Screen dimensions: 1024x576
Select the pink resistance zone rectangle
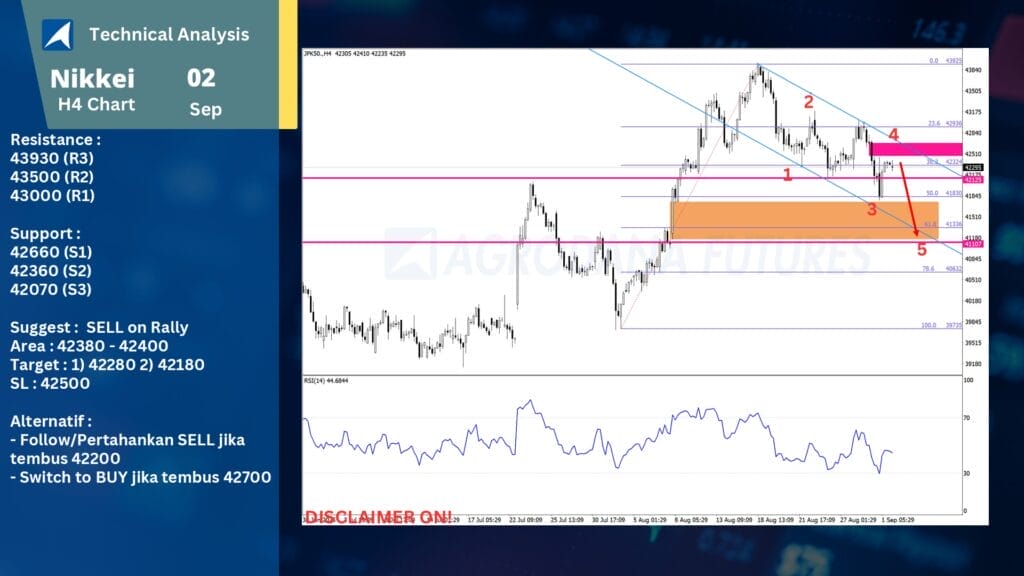click(x=916, y=149)
